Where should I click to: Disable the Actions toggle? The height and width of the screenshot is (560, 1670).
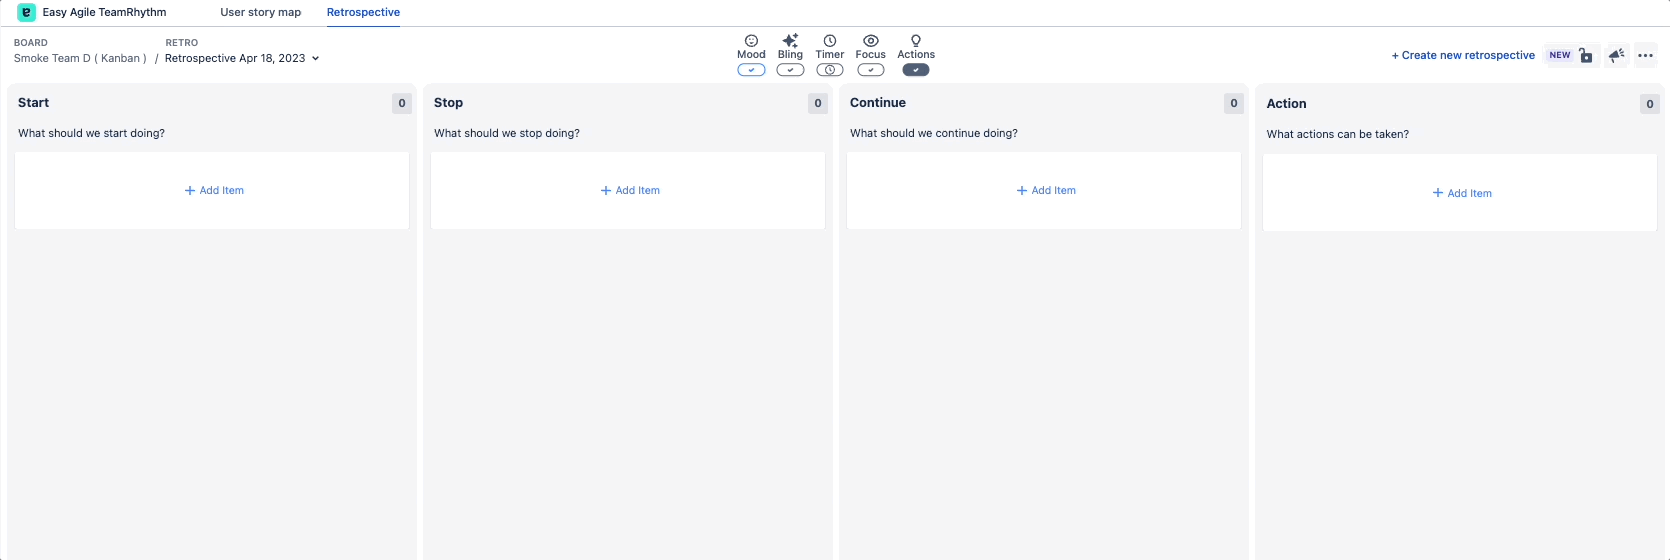pos(916,70)
